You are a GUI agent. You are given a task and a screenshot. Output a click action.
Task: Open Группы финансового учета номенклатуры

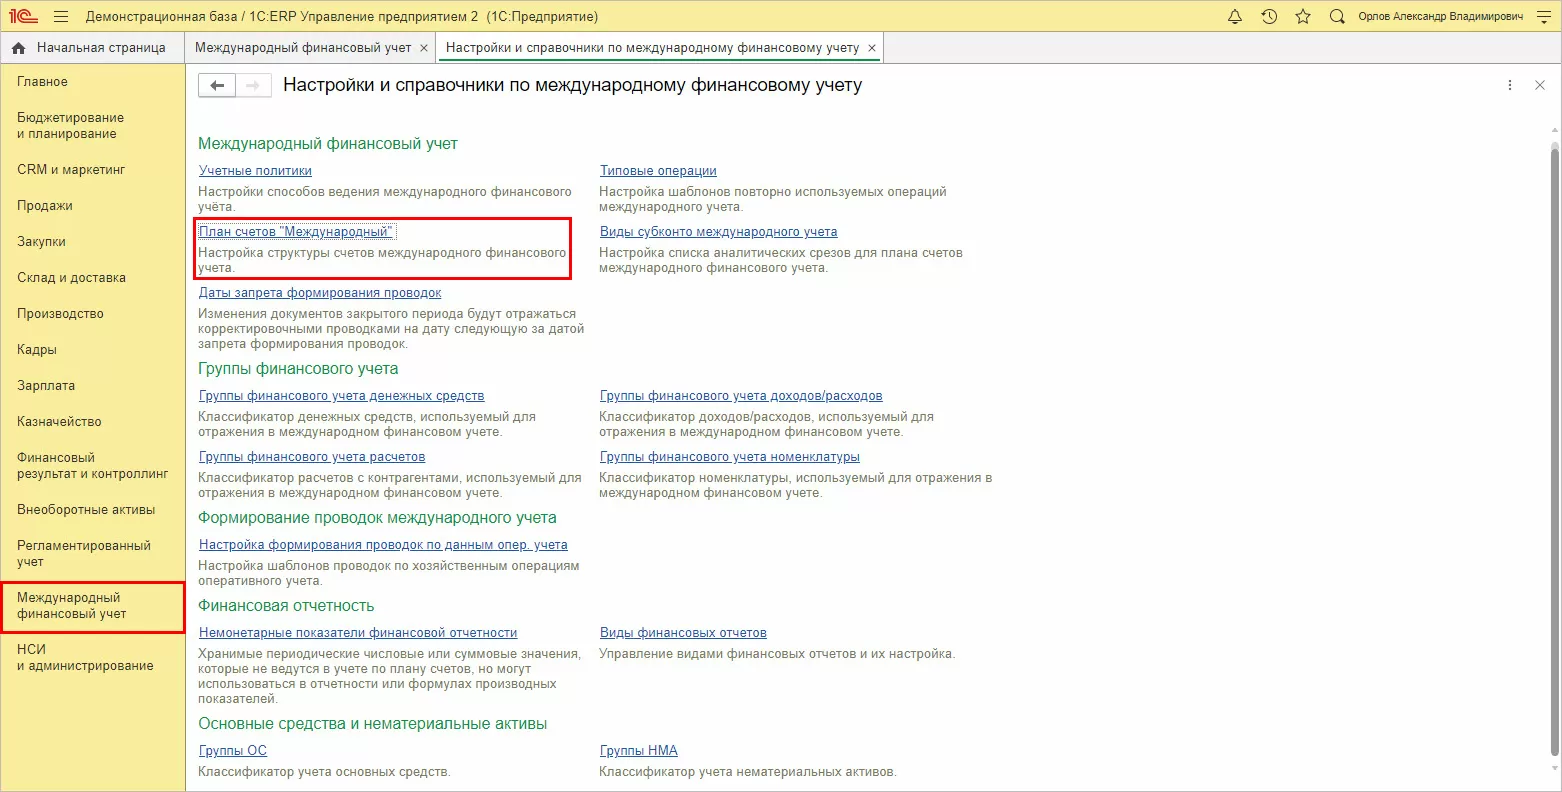(x=730, y=457)
